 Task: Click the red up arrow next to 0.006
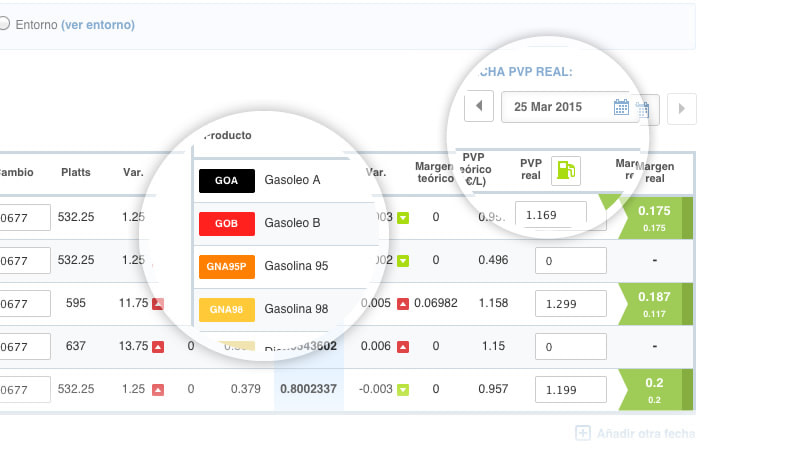403,346
